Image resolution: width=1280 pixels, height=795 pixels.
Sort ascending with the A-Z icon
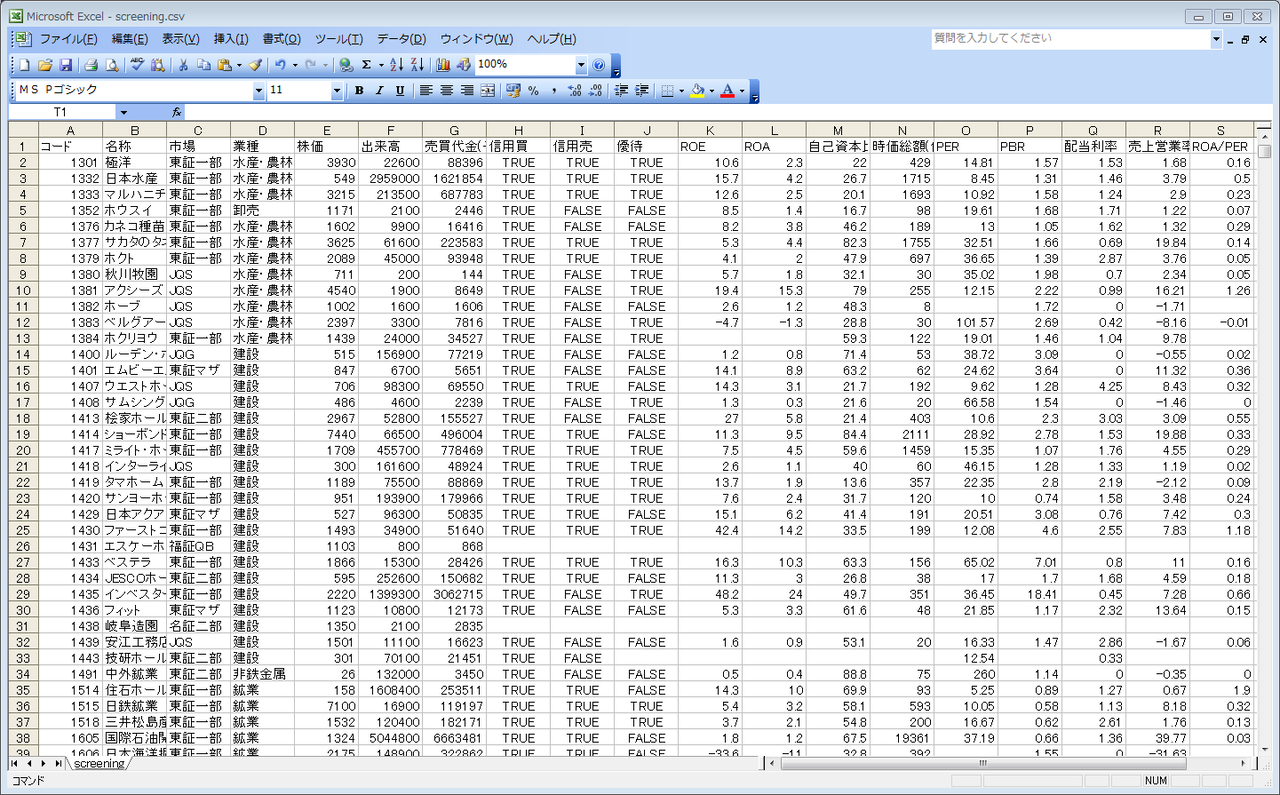click(396, 65)
